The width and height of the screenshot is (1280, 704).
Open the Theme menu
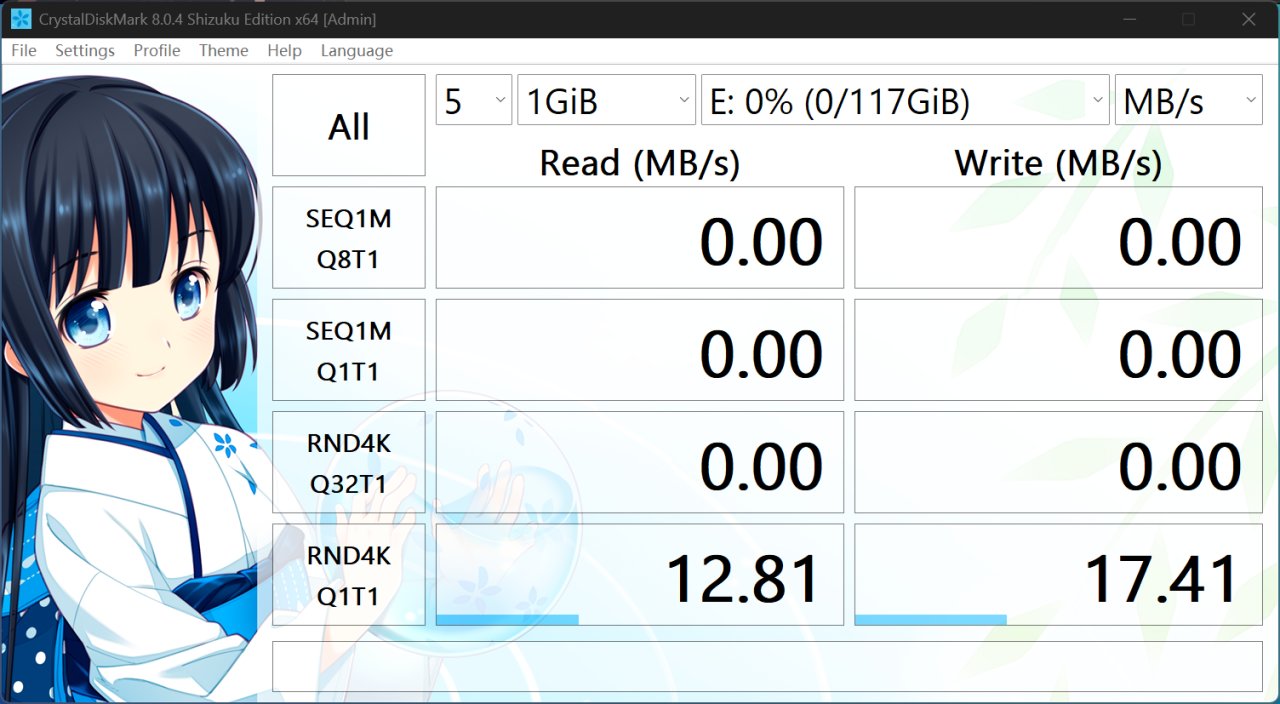click(x=224, y=51)
